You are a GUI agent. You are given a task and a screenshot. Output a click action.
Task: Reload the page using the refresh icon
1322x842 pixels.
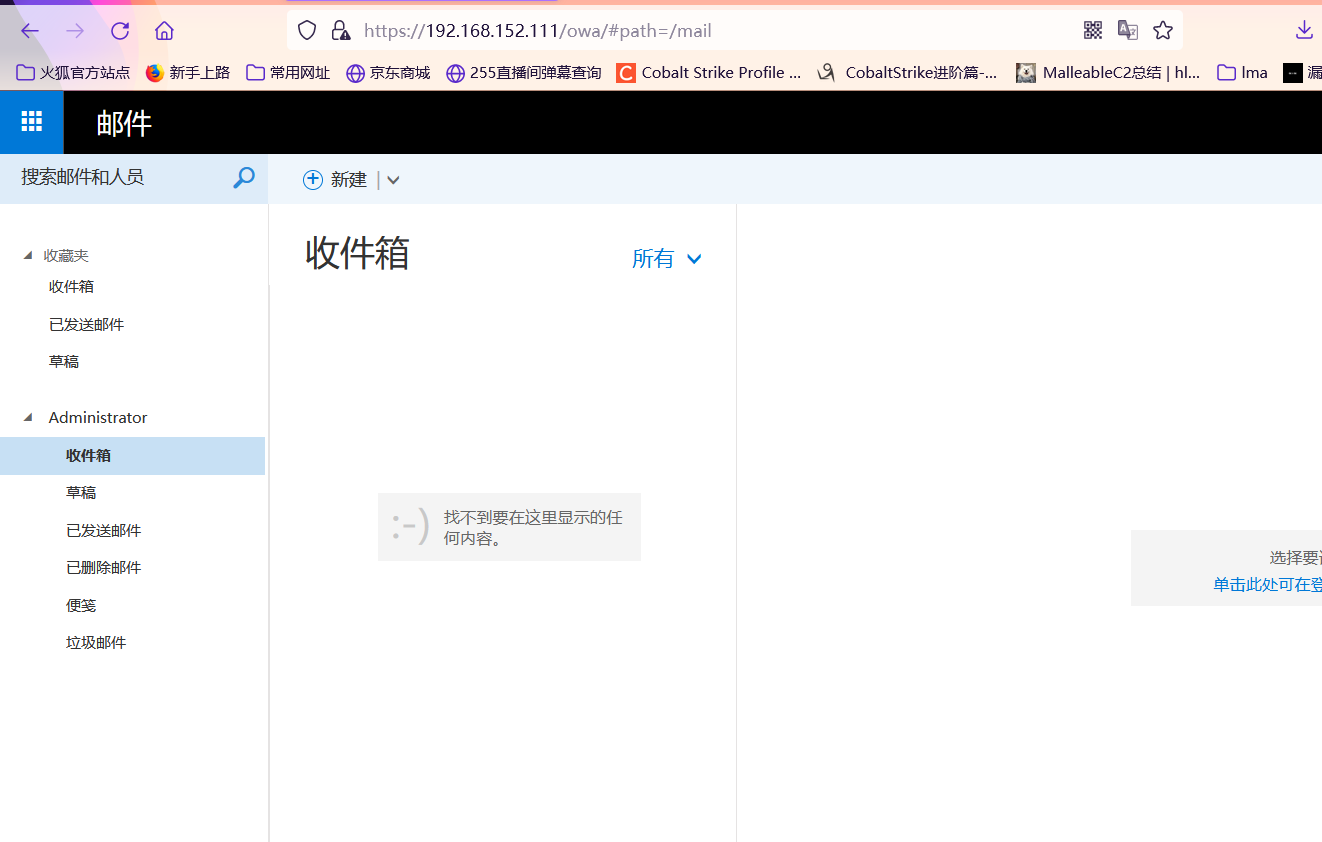click(x=119, y=30)
